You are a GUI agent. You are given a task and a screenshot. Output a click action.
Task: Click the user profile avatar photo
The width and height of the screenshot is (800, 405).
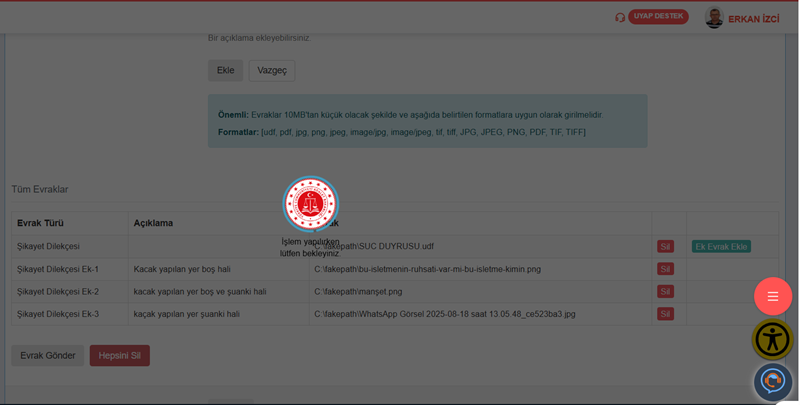point(714,18)
